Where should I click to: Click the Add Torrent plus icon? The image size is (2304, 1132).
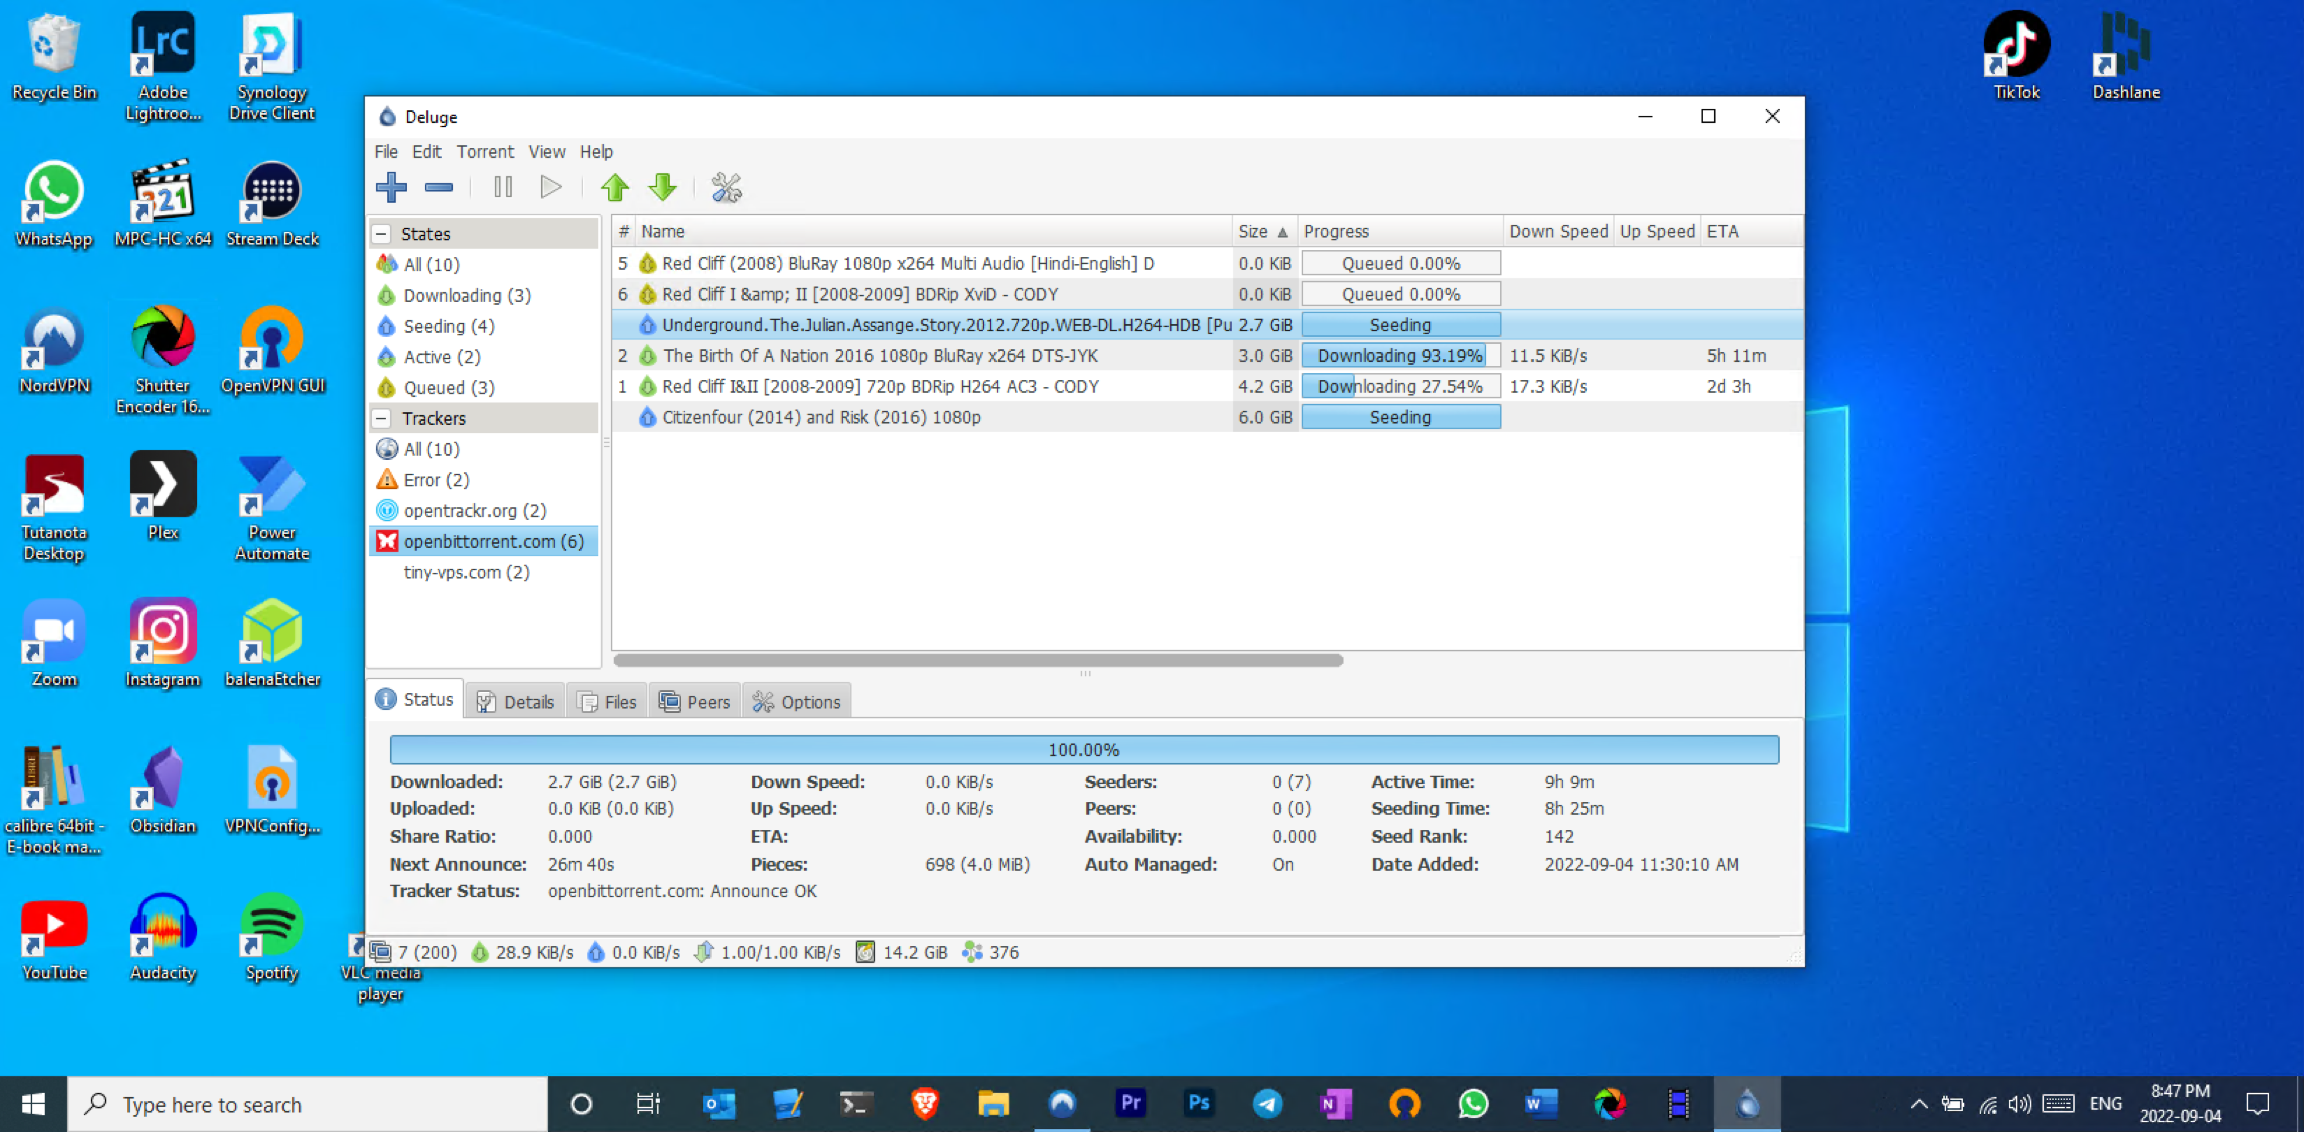point(391,187)
